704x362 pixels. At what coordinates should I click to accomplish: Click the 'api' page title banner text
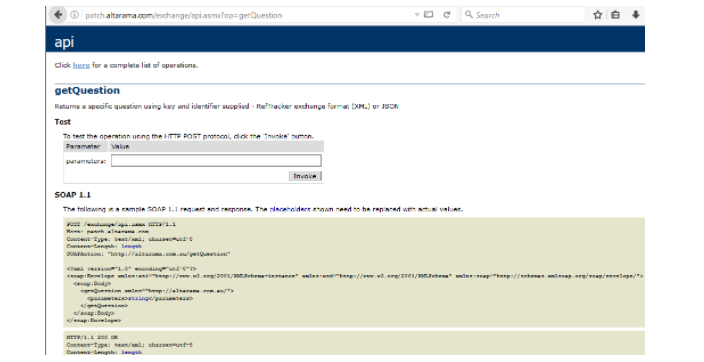[x=64, y=42]
